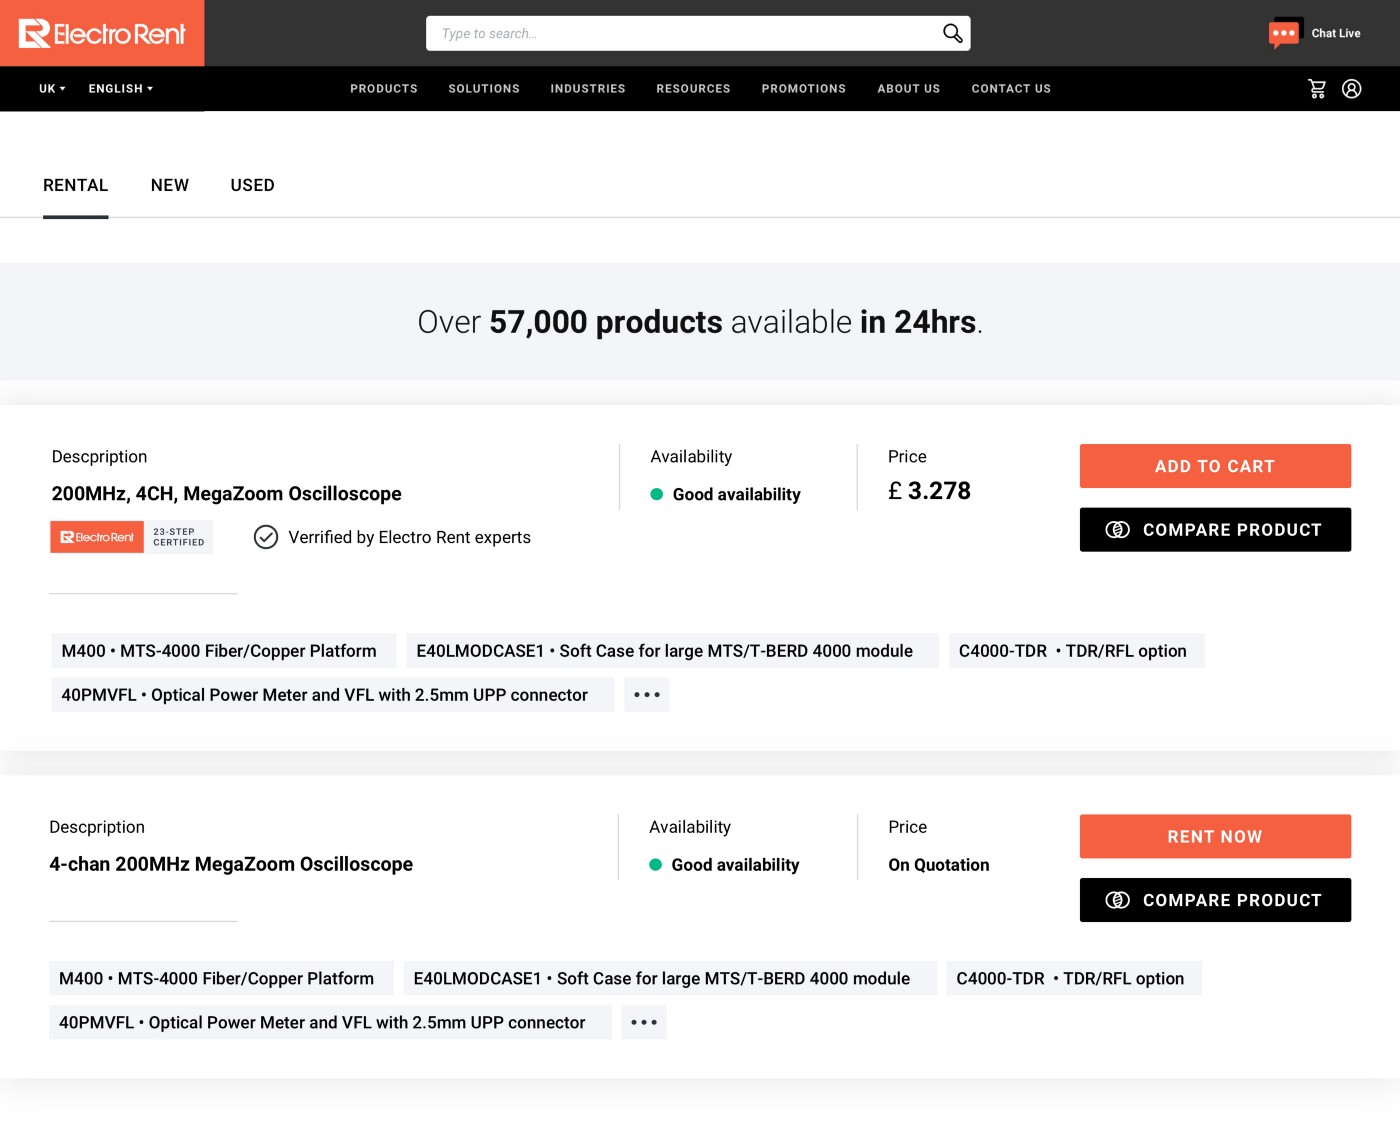The height and width of the screenshot is (1121, 1400).
Task: Switch to the New tab
Action: [170, 186]
